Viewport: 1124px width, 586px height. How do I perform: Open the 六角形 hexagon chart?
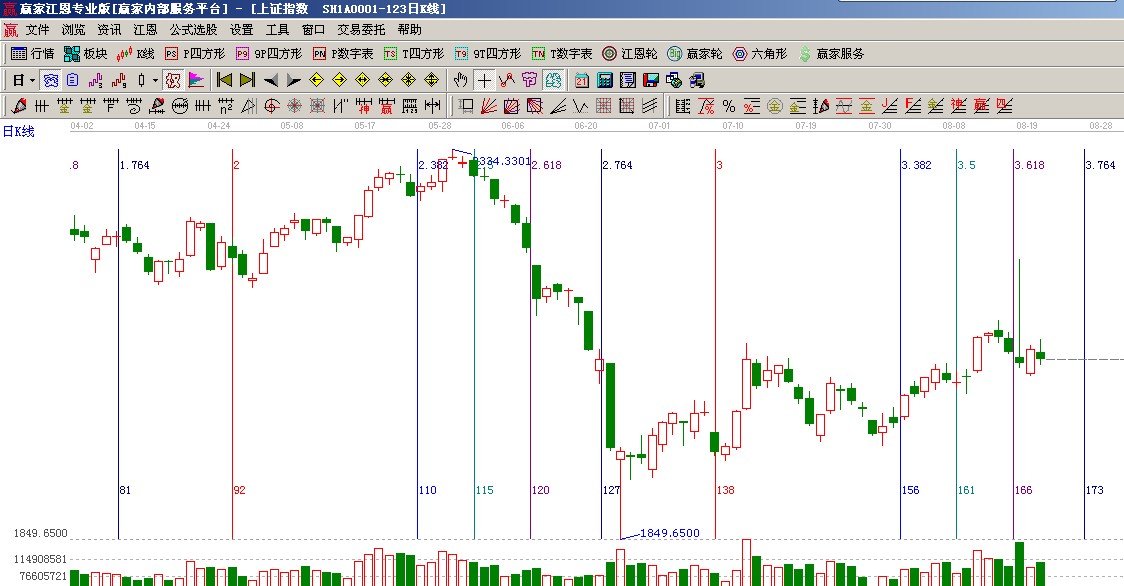(x=761, y=54)
